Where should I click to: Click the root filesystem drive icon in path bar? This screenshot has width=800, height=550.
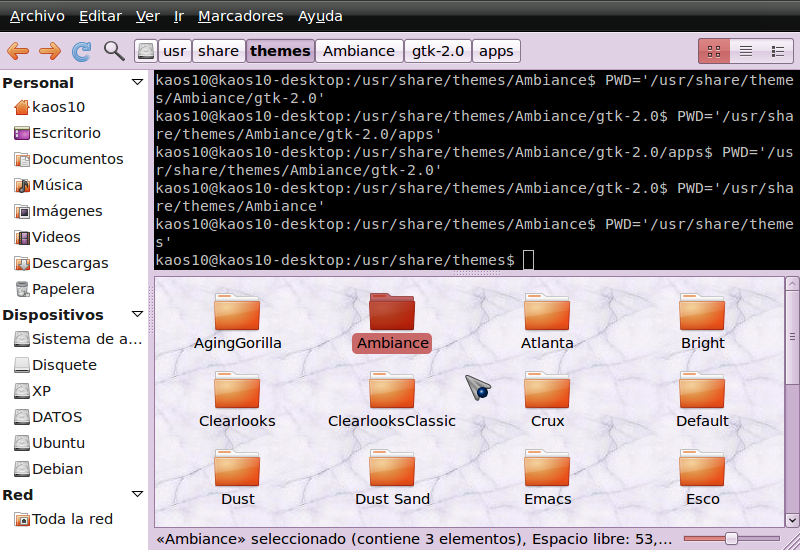(146, 51)
